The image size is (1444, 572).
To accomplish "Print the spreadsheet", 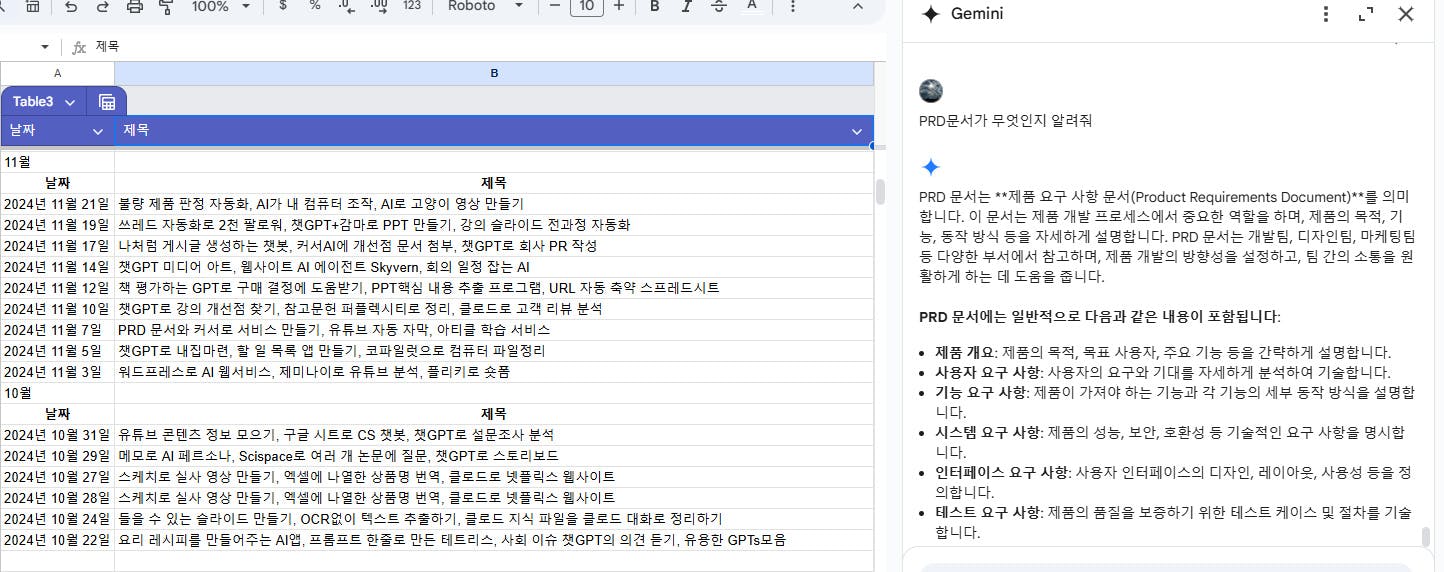I will pos(135,6).
